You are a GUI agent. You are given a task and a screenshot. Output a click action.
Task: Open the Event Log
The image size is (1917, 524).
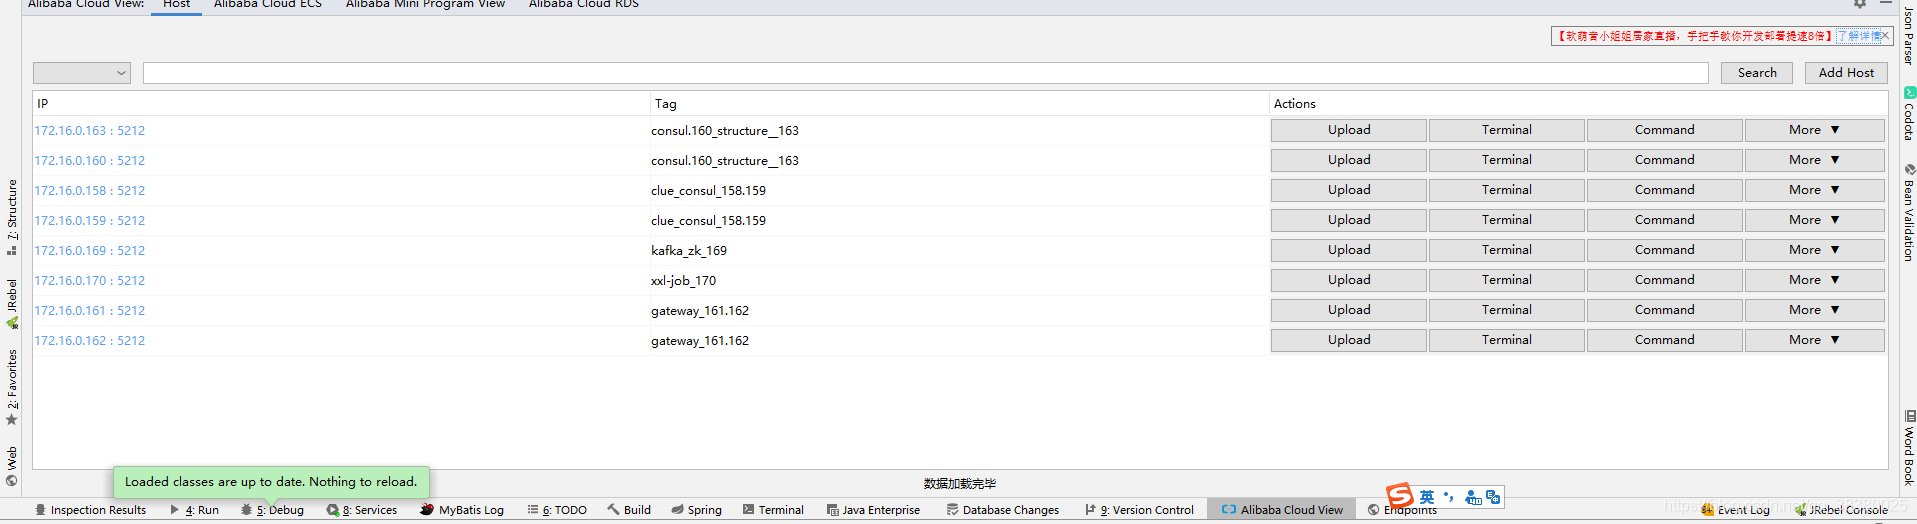[1735, 510]
